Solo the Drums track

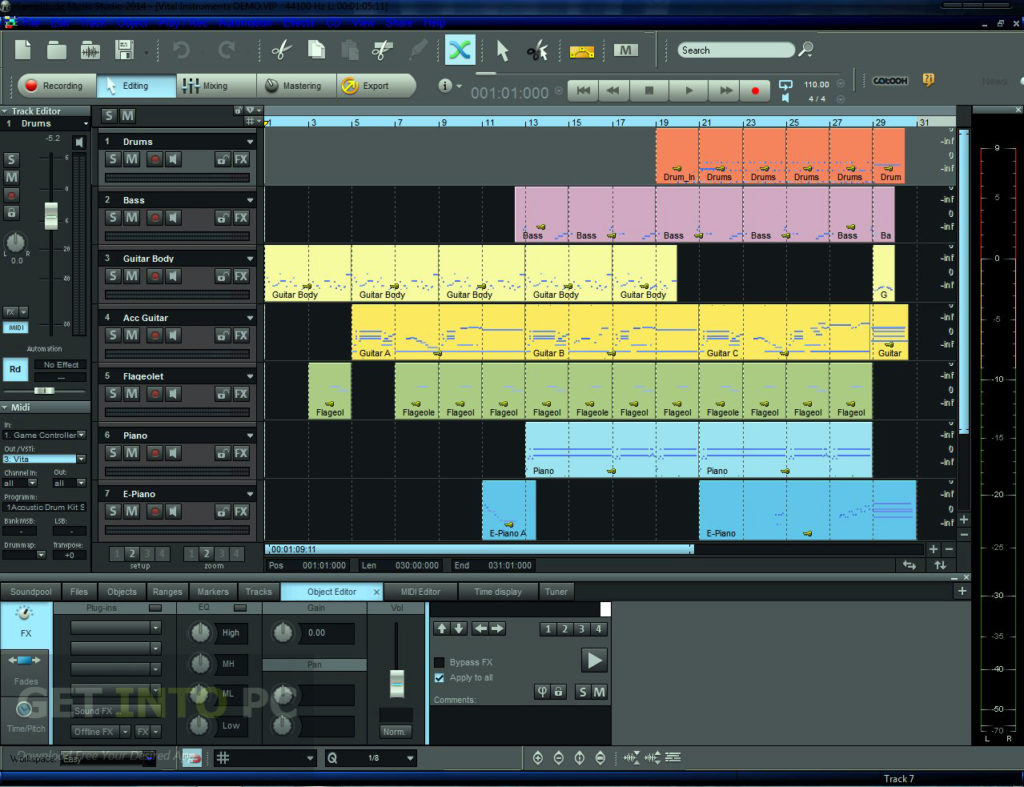[x=114, y=159]
